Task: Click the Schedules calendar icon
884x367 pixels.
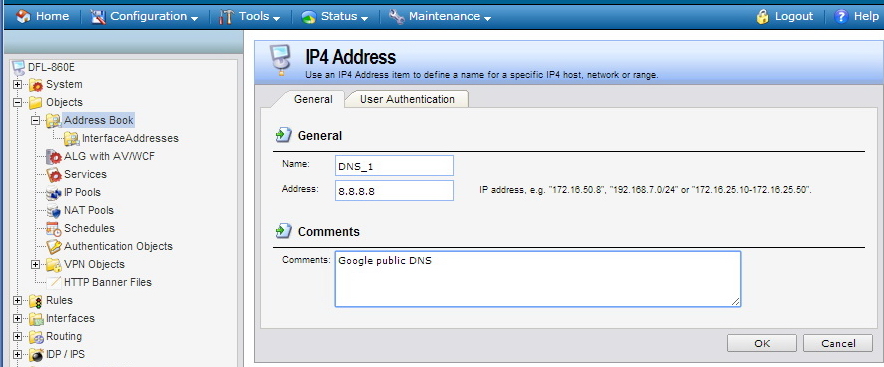Action: 54,228
